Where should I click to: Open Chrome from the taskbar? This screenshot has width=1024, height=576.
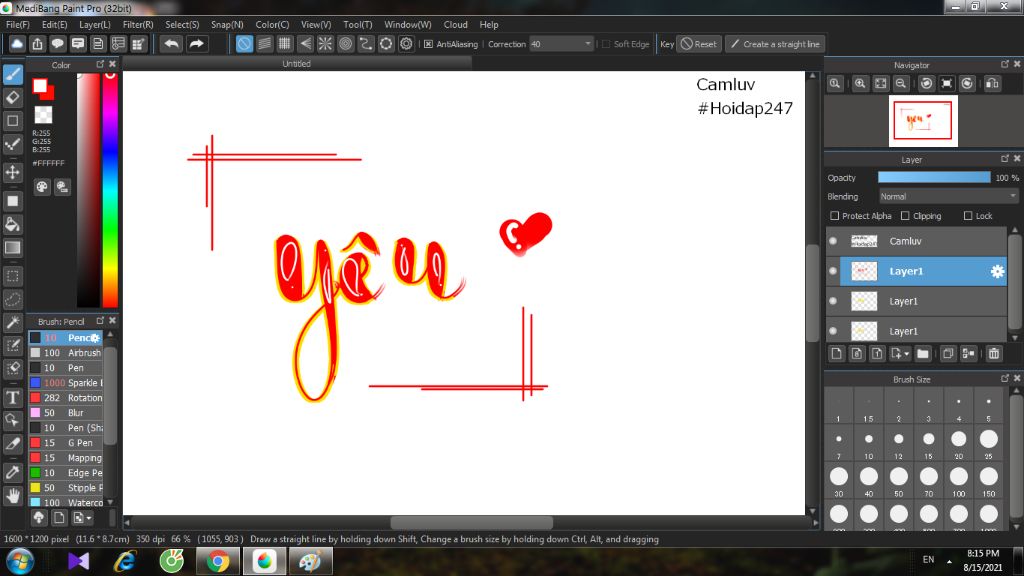[217, 561]
